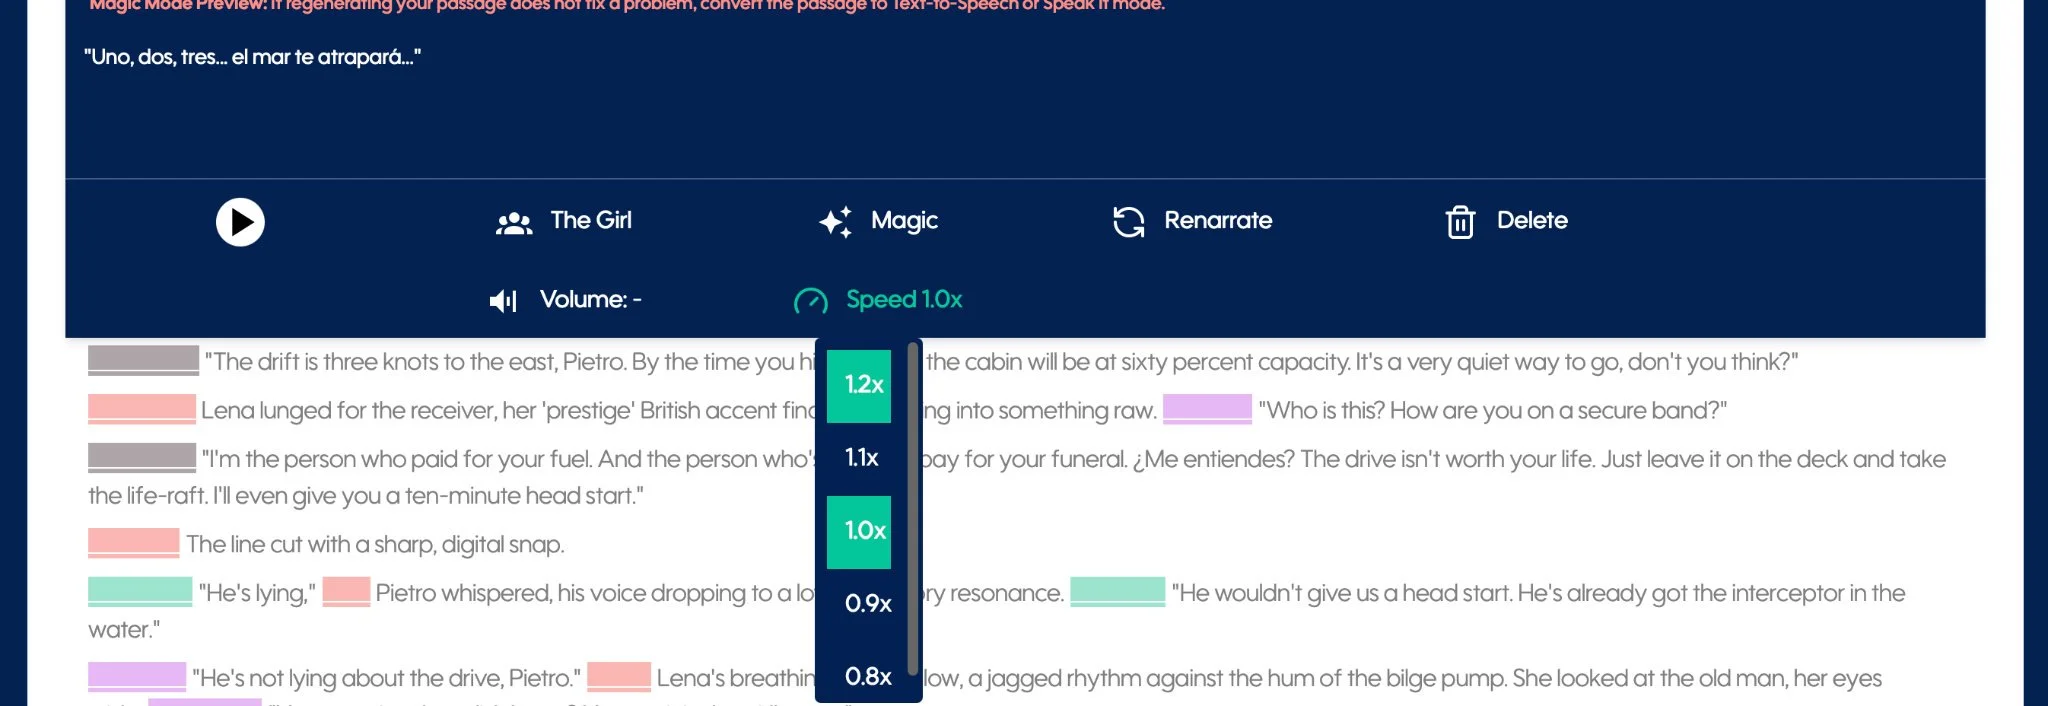Click the Volume speaker icon
The width and height of the screenshot is (2048, 706).
coord(503,300)
